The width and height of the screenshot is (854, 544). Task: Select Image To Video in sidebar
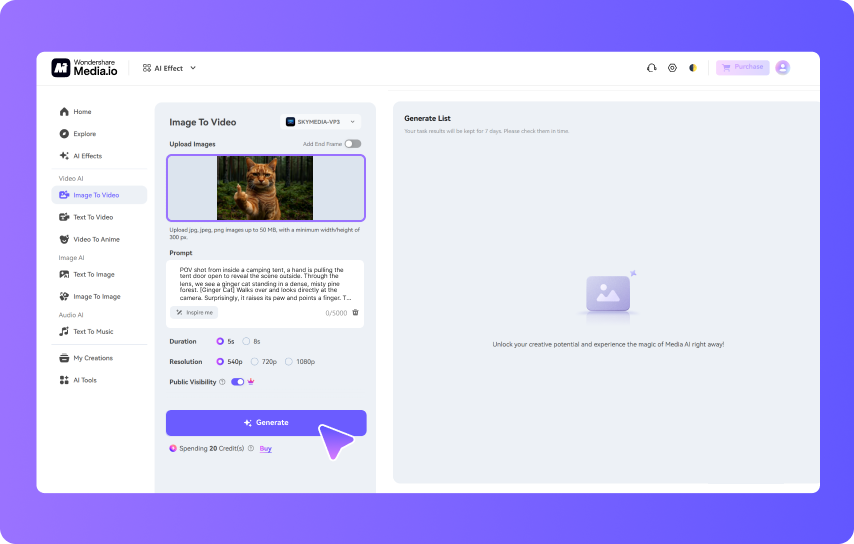coord(99,195)
